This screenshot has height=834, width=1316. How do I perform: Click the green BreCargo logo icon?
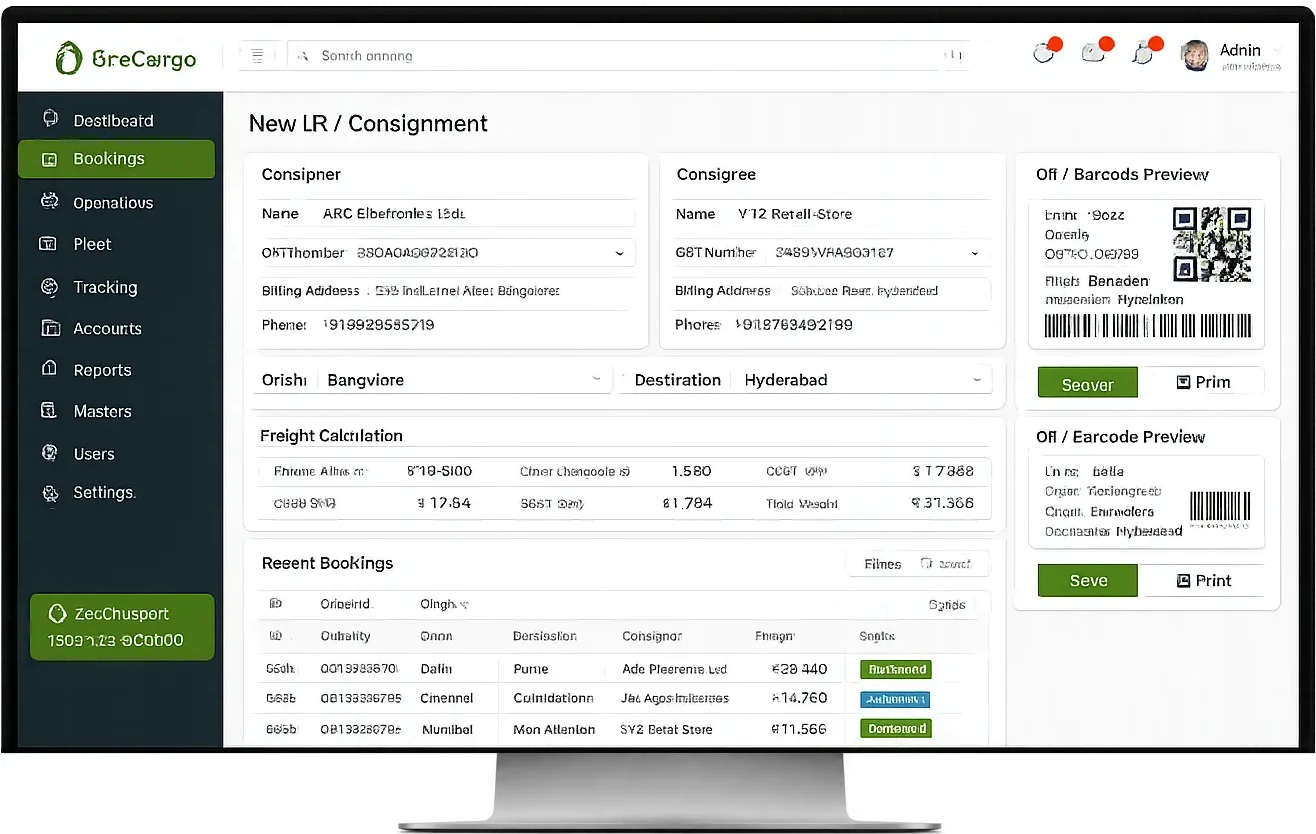click(68, 58)
